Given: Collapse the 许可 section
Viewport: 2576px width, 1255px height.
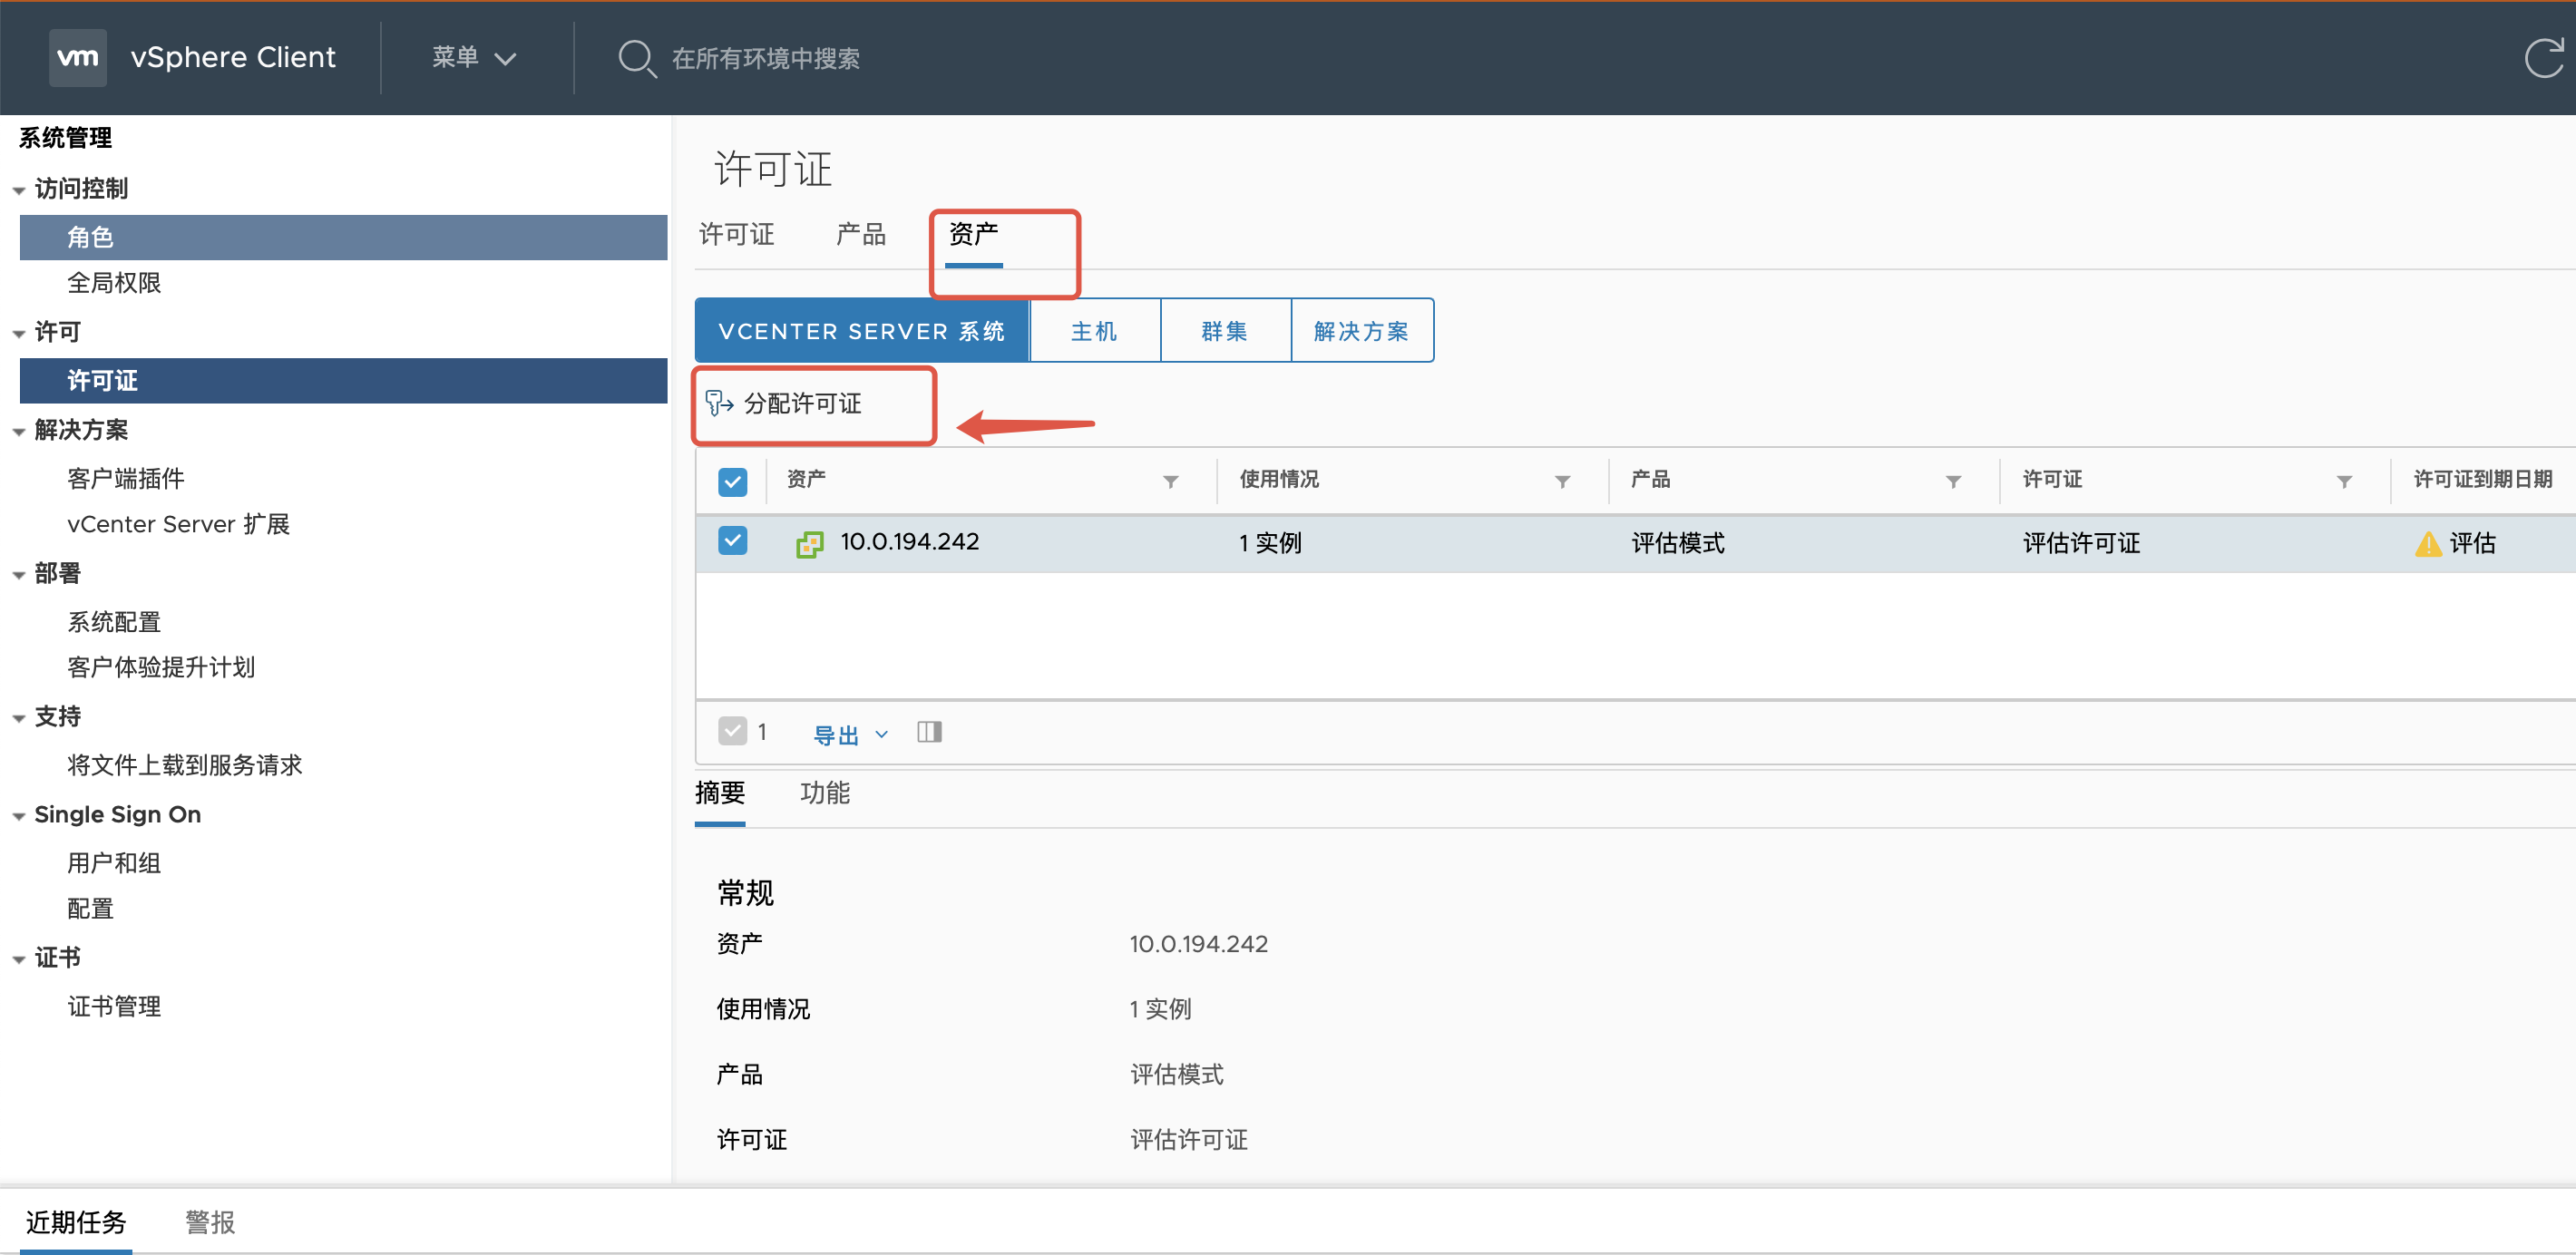Looking at the screenshot, I should point(19,333).
